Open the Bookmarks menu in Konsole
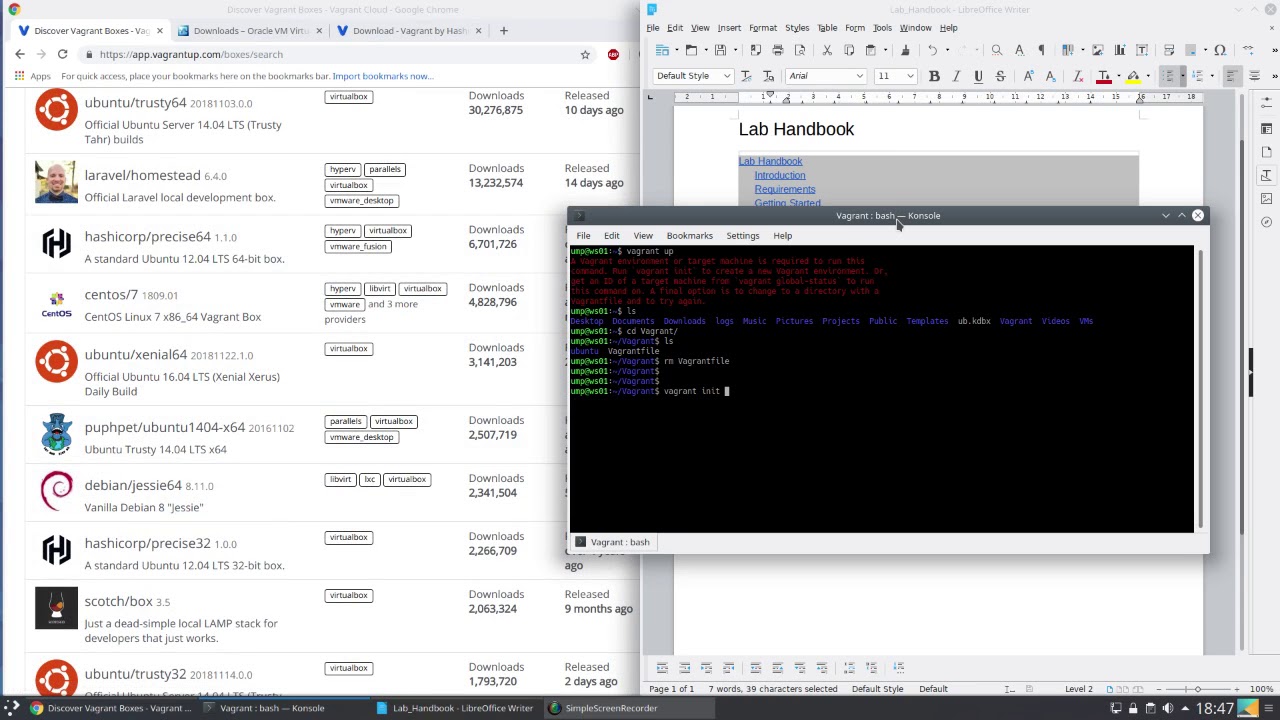This screenshot has width=1280, height=720. tap(689, 236)
